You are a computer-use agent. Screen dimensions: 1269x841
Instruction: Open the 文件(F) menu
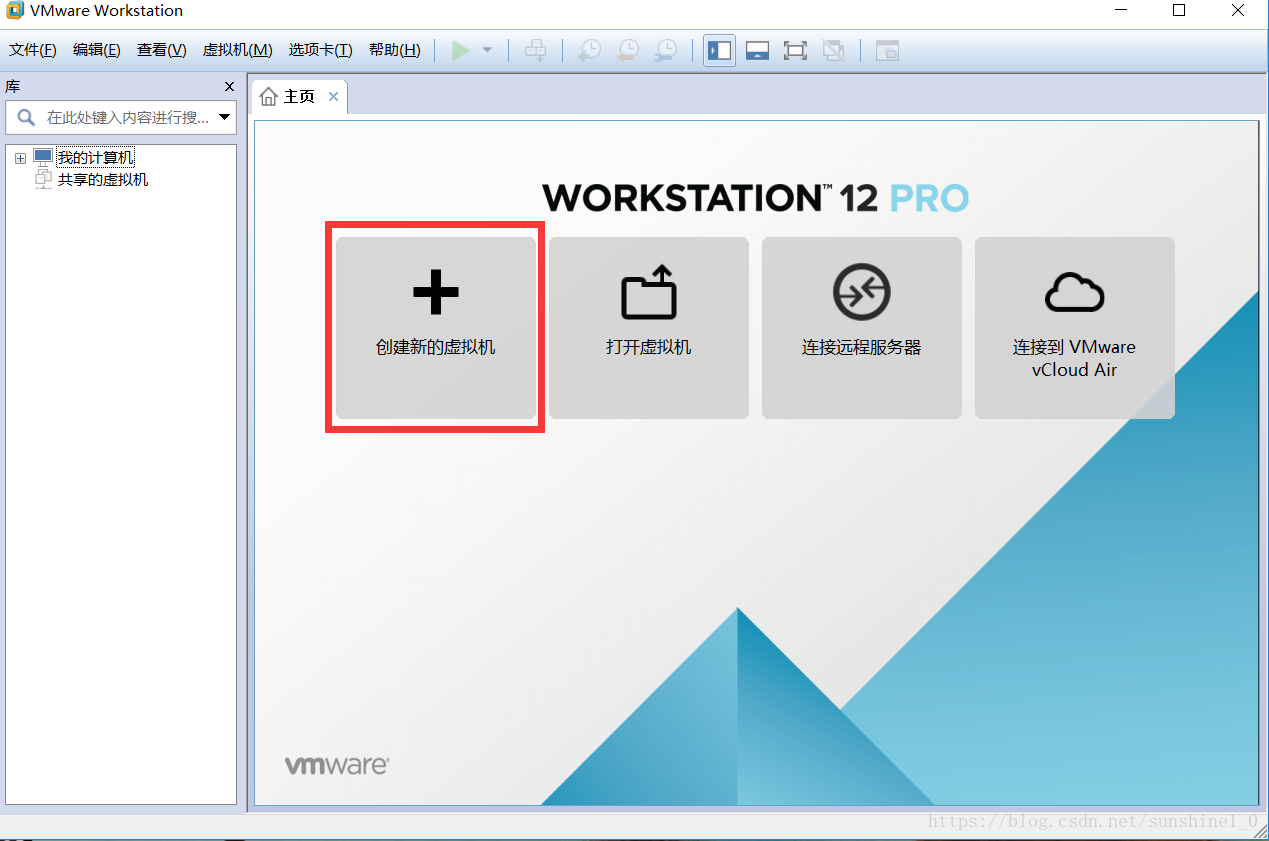tap(33, 50)
